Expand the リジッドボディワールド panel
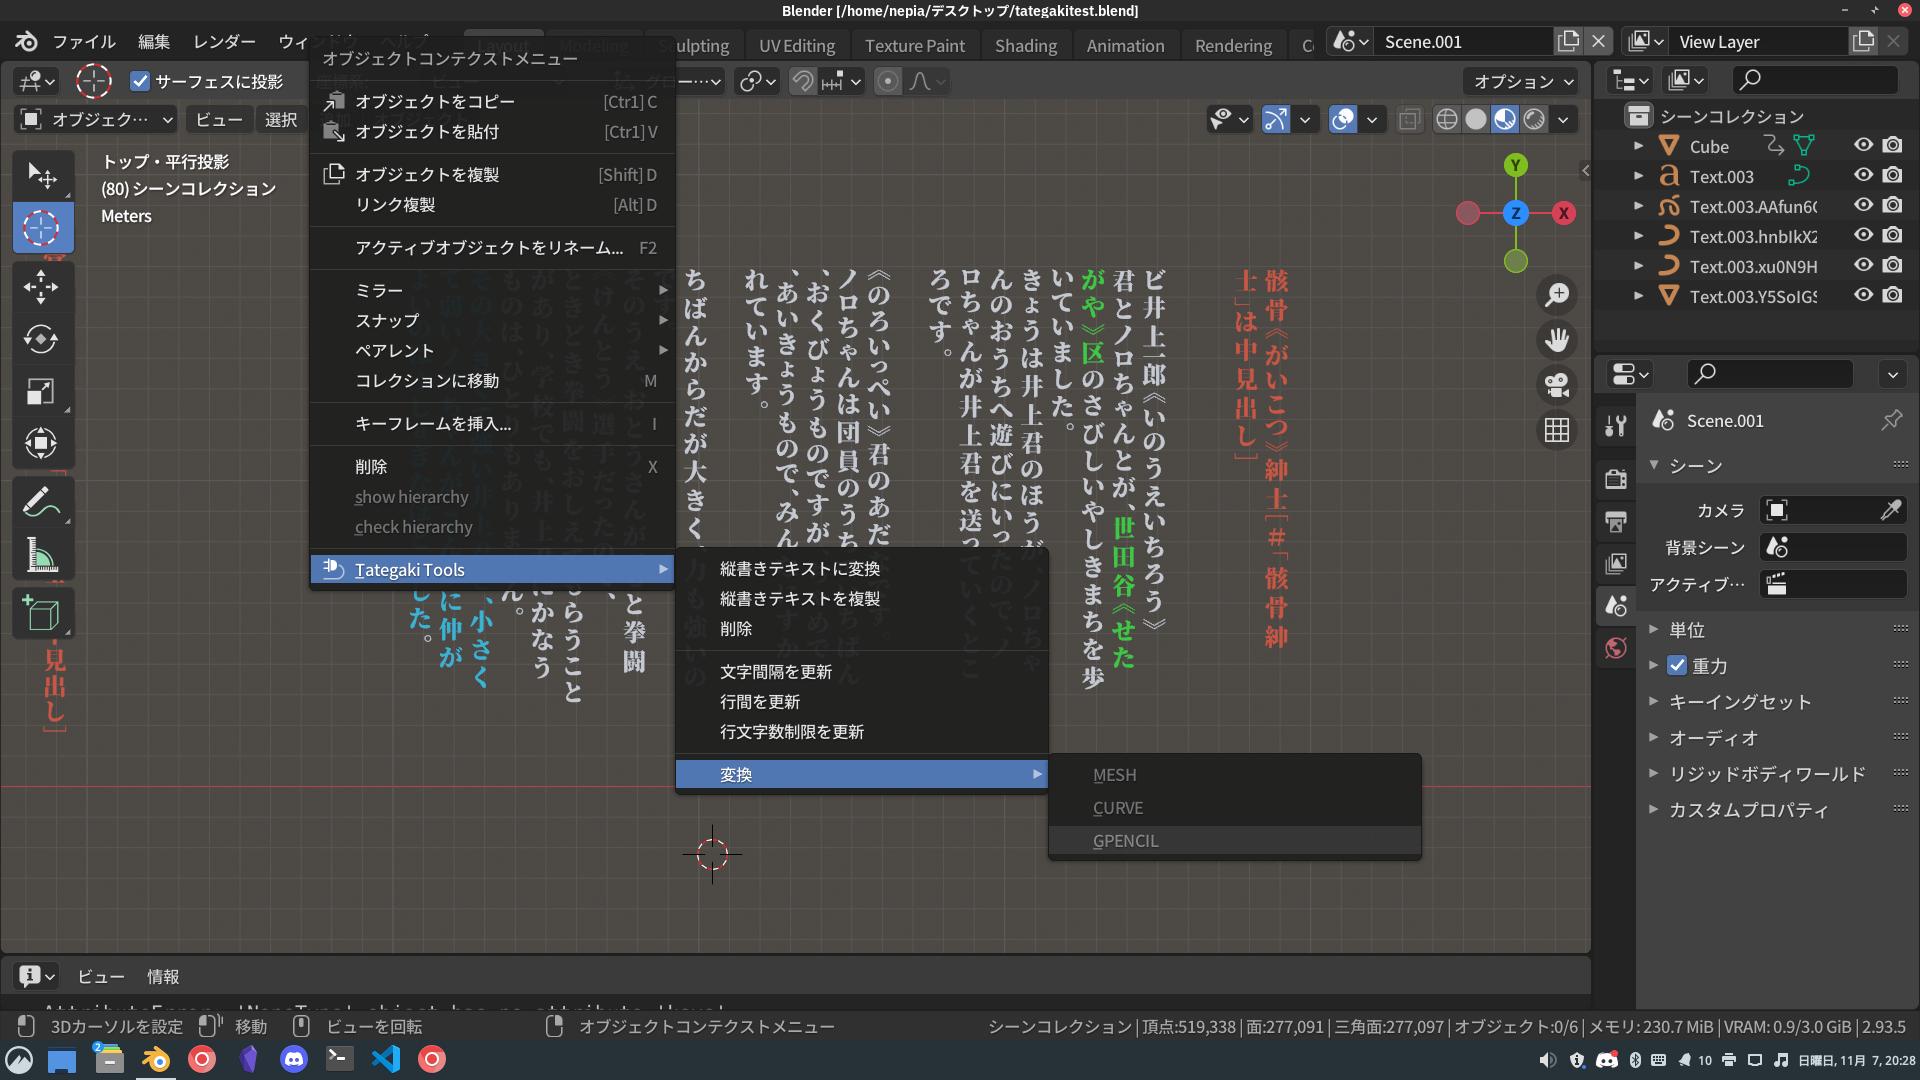This screenshot has width=1920, height=1080. 1767,774
